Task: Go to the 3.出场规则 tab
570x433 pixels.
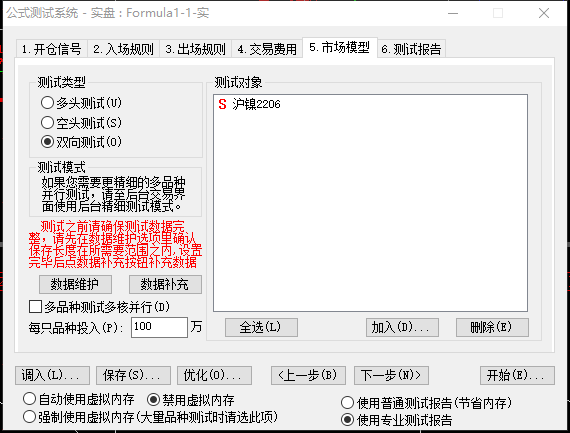Action: pos(195,49)
